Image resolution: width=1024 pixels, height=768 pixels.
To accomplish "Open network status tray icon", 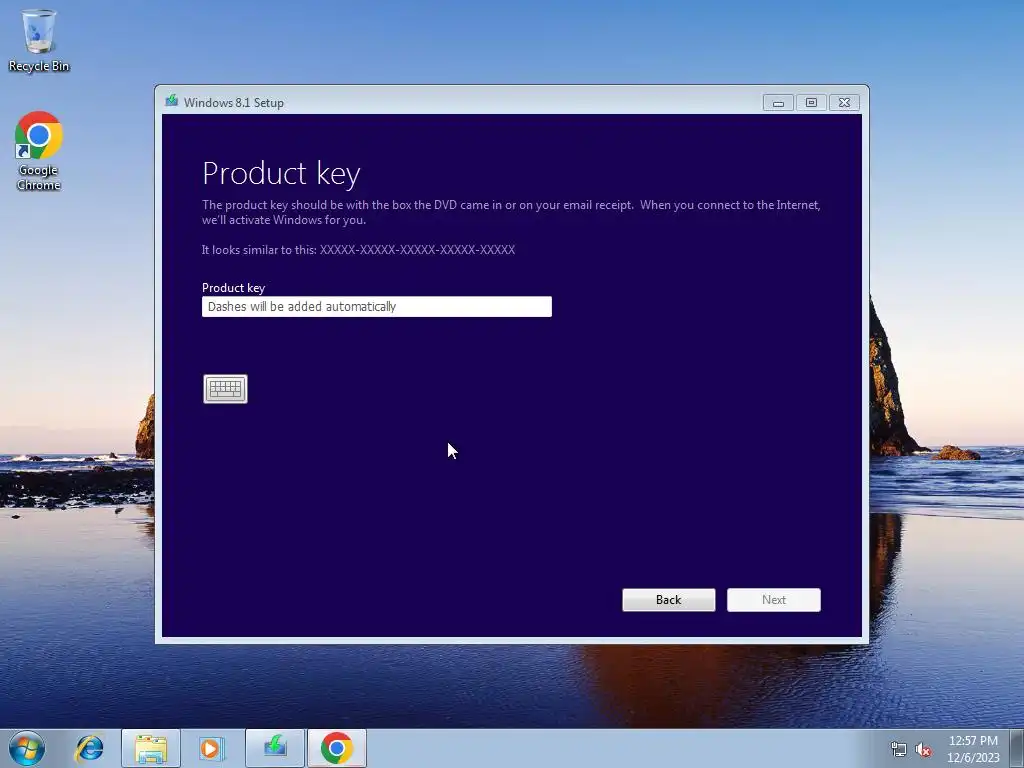I will pos(899,750).
